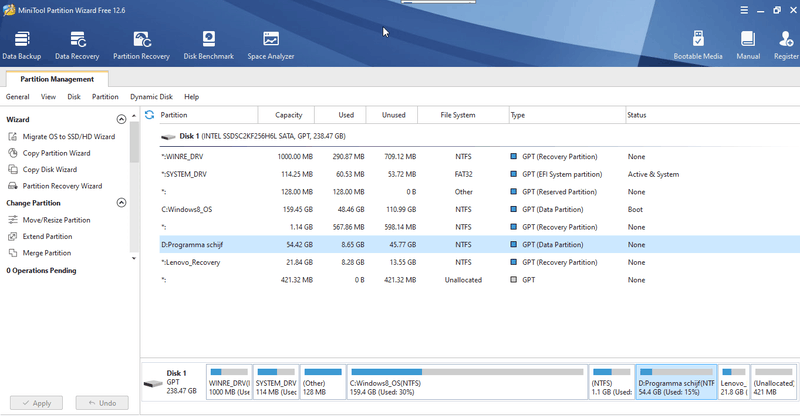The width and height of the screenshot is (800, 418).
Task: Start Disk Benchmark
Action: click(208, 43)
